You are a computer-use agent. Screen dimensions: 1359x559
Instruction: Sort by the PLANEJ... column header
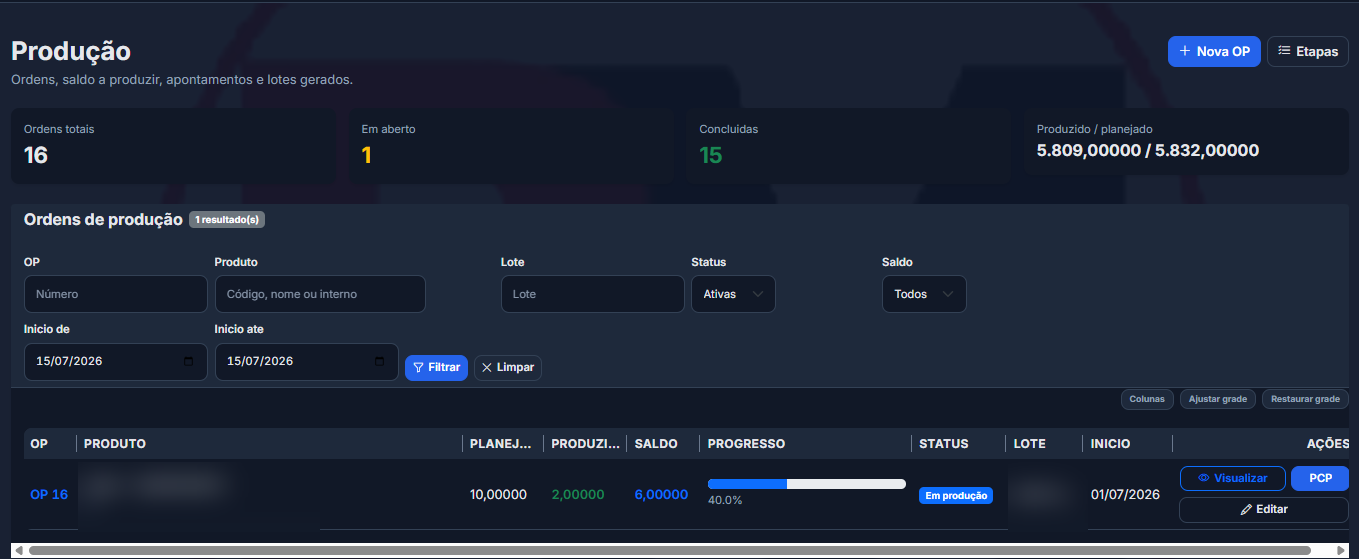pyautogui.click(x=503, y=444)
